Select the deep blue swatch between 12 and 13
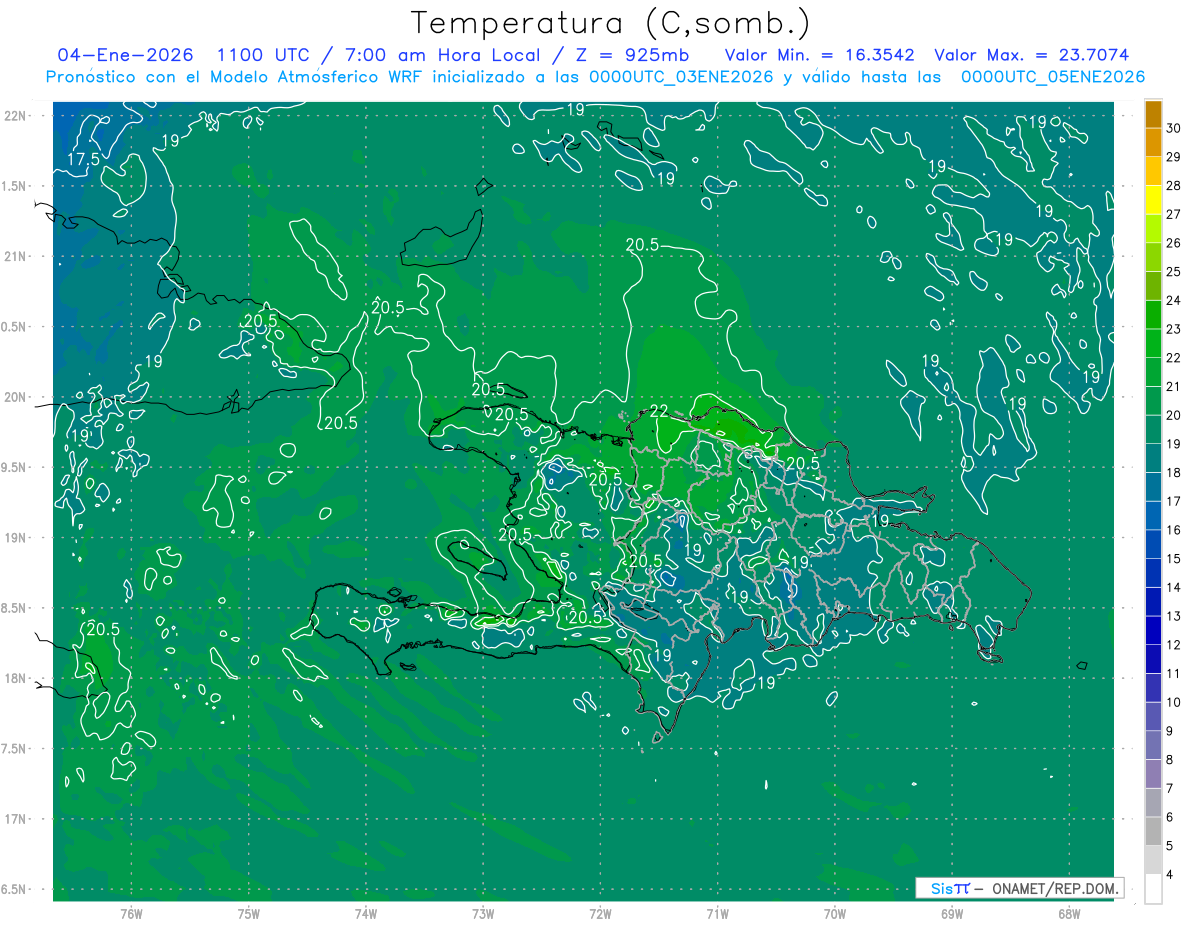Image resolution: width=1200 pixels, height=927 pixels. pyautogui.click(x=1153, y=630)
